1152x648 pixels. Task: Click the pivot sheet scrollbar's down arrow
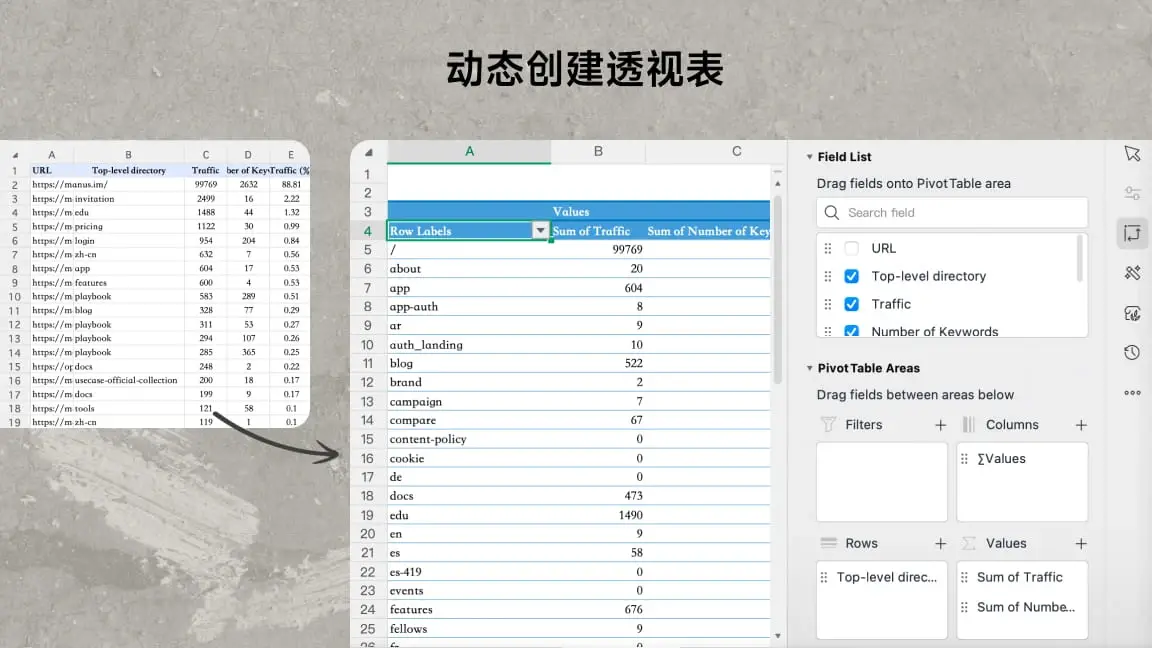(x=777, y=636)
